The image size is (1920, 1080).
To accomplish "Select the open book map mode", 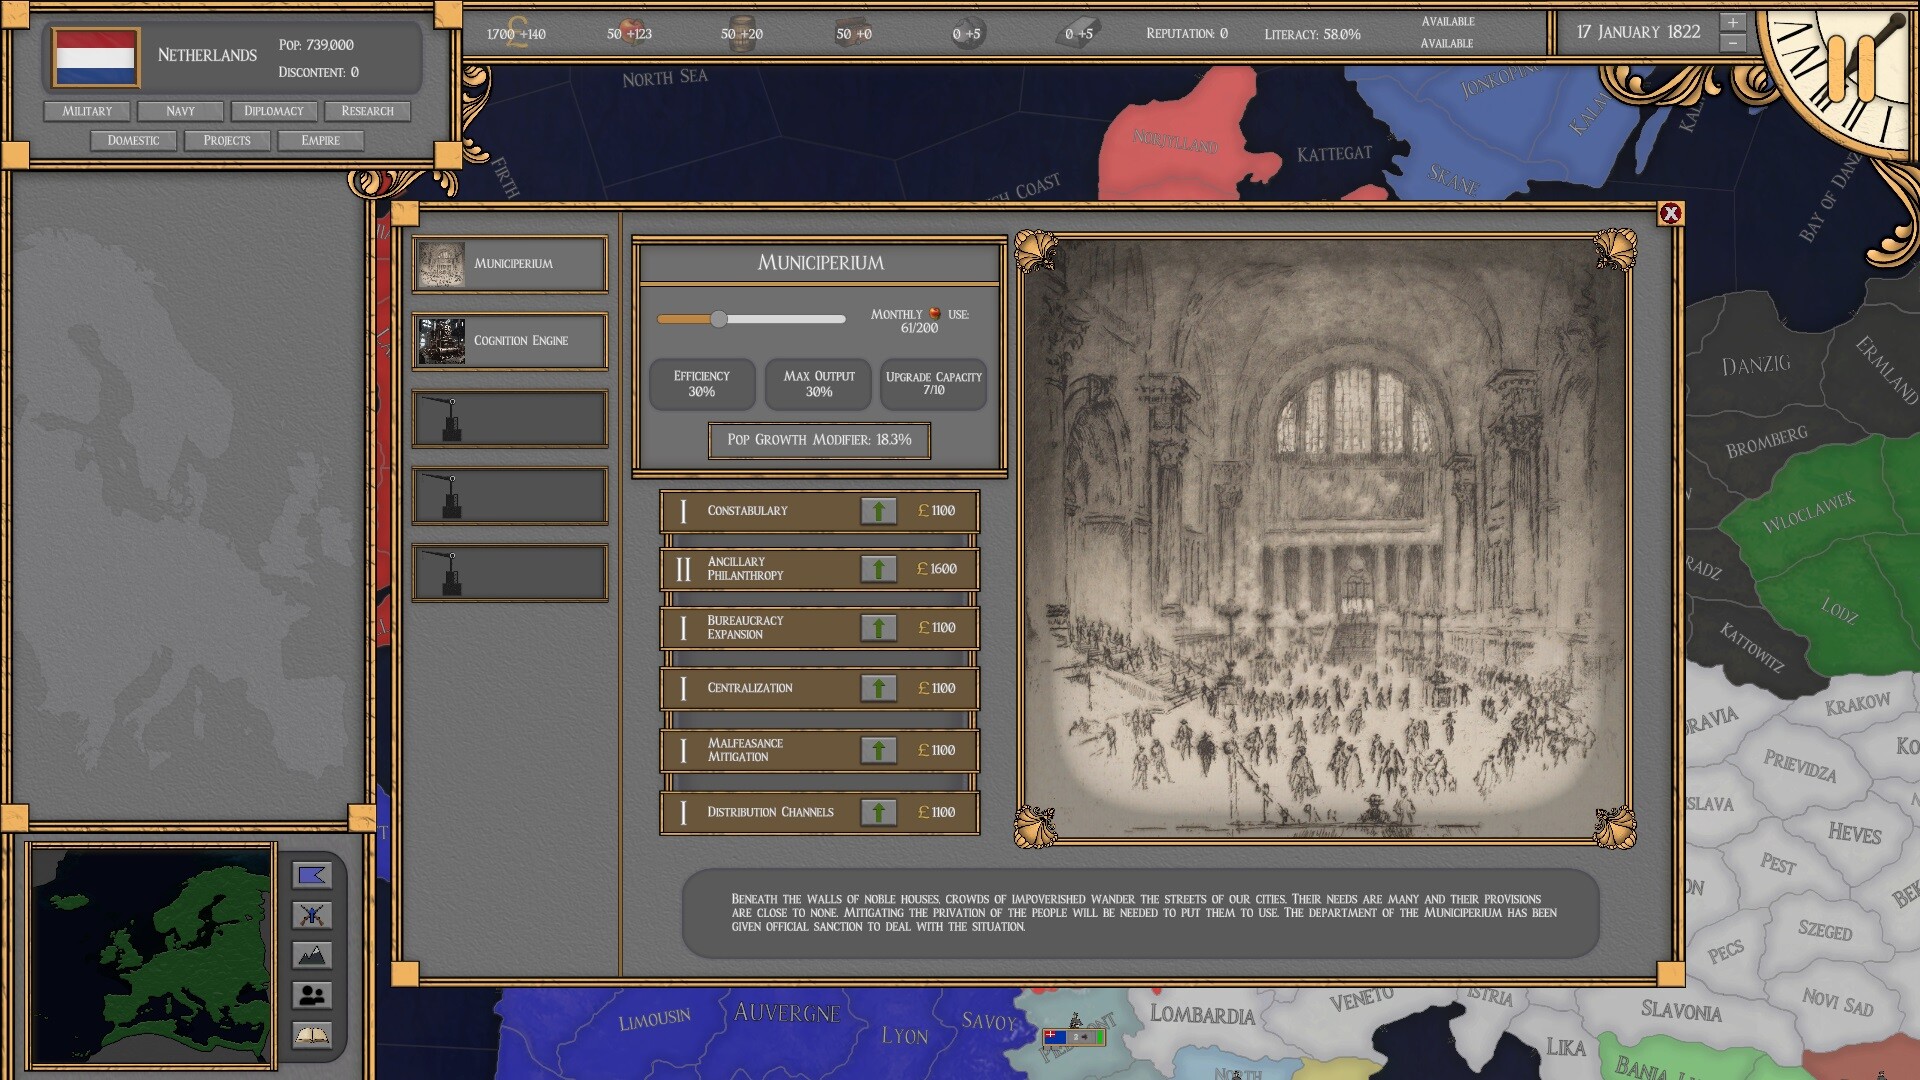I will point(312,1035).
